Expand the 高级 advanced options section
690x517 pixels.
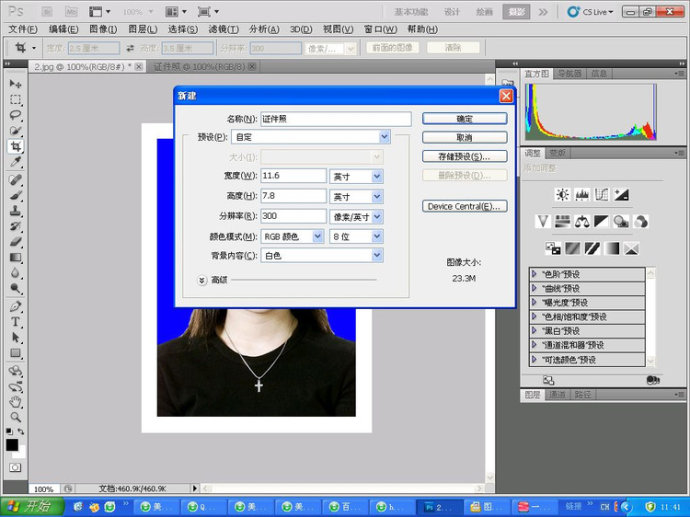pyautogui.click(x=202, y=280)
